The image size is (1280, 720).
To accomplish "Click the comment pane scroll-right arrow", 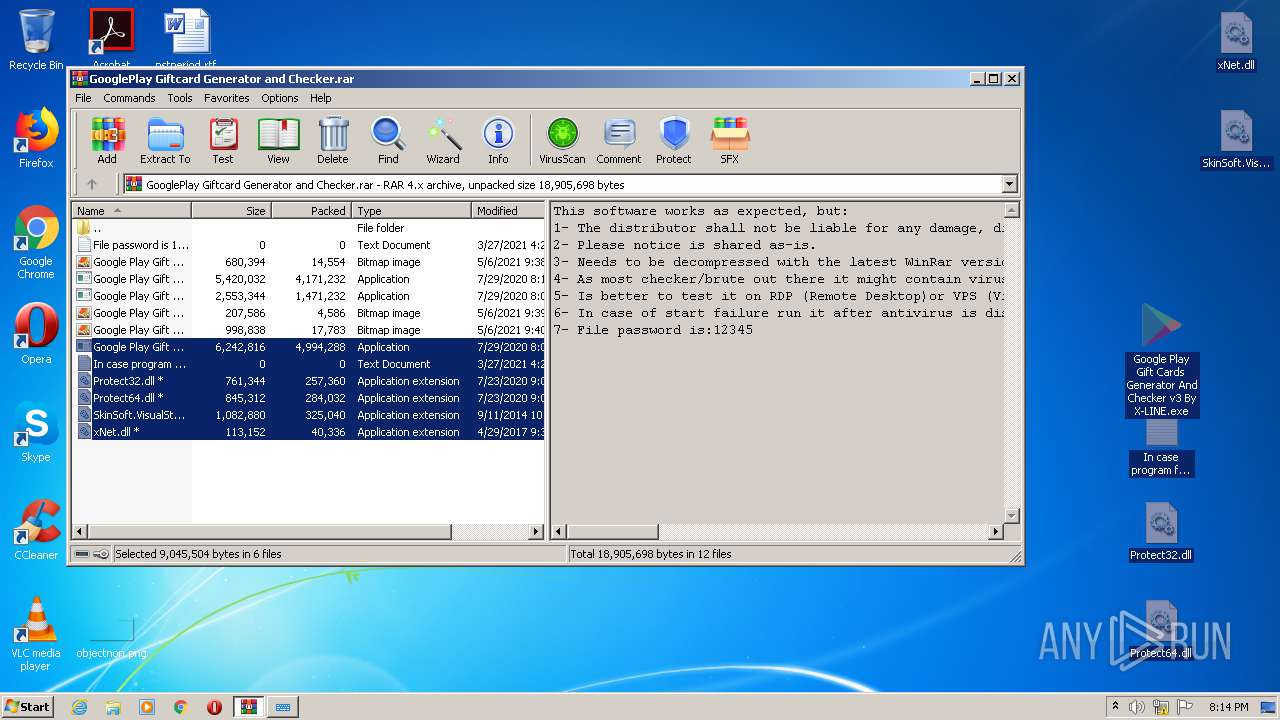I will (995, 532).
